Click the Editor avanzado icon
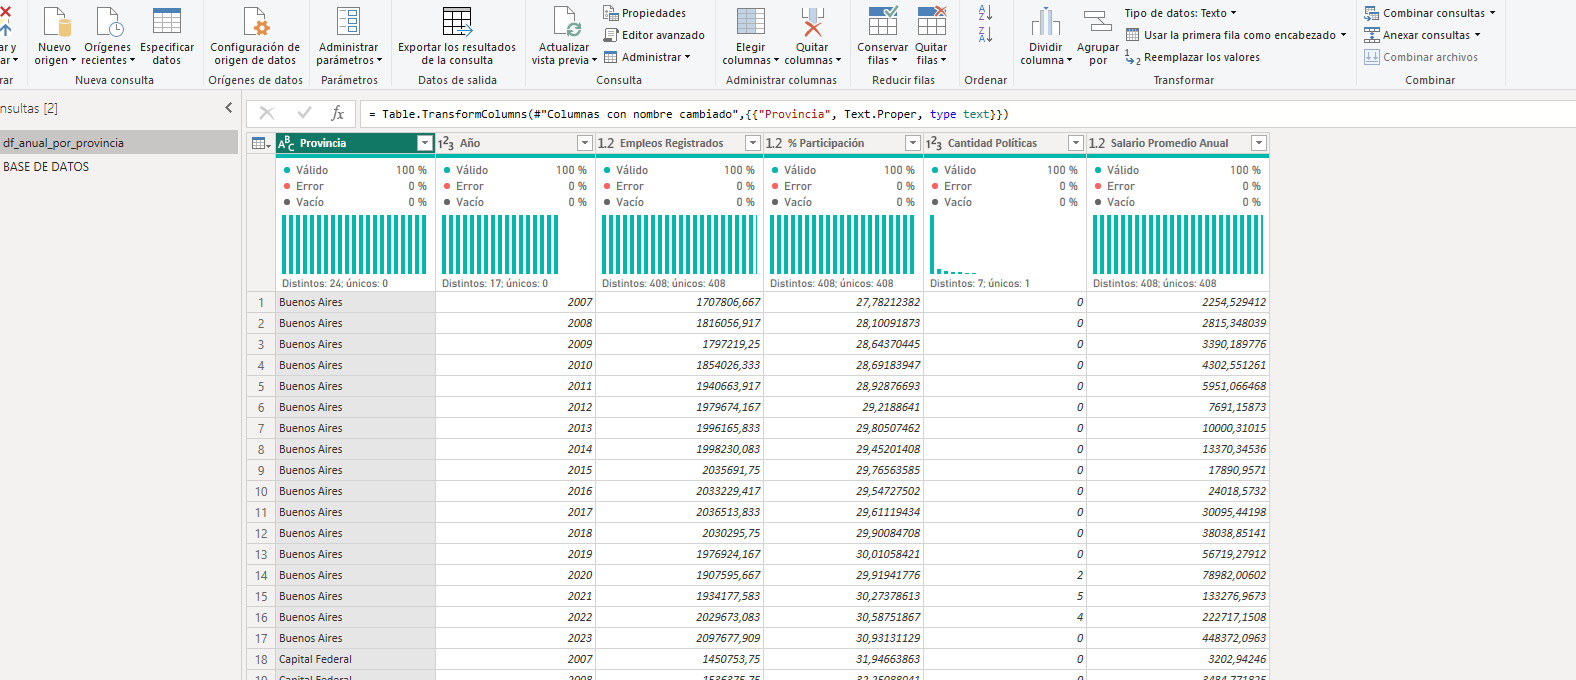This screenshot has height=680, width=1576. 611,35
